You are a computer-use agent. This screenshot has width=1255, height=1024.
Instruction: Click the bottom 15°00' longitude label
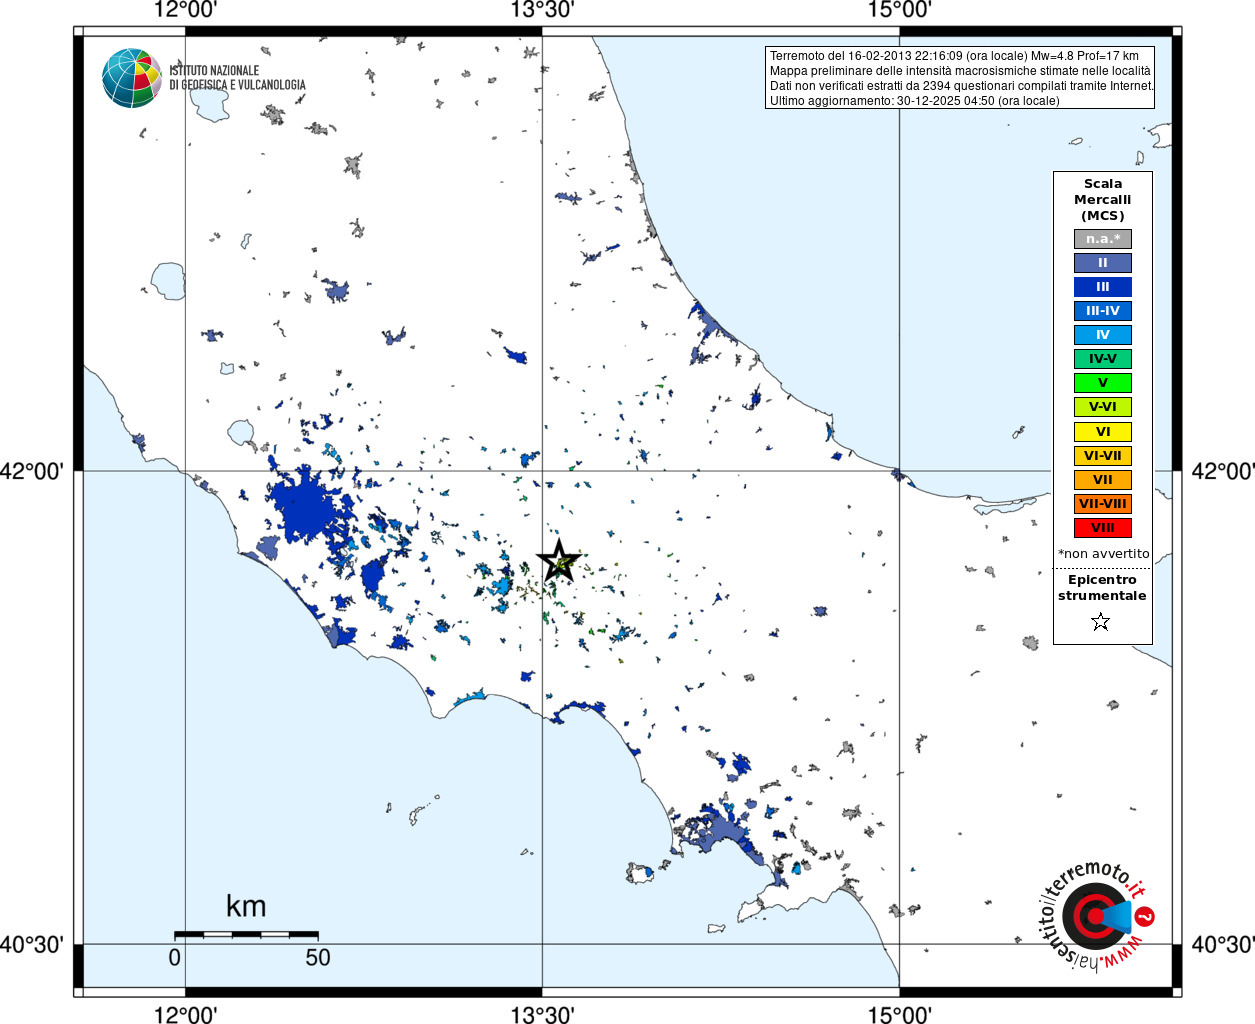point(899,1014)
